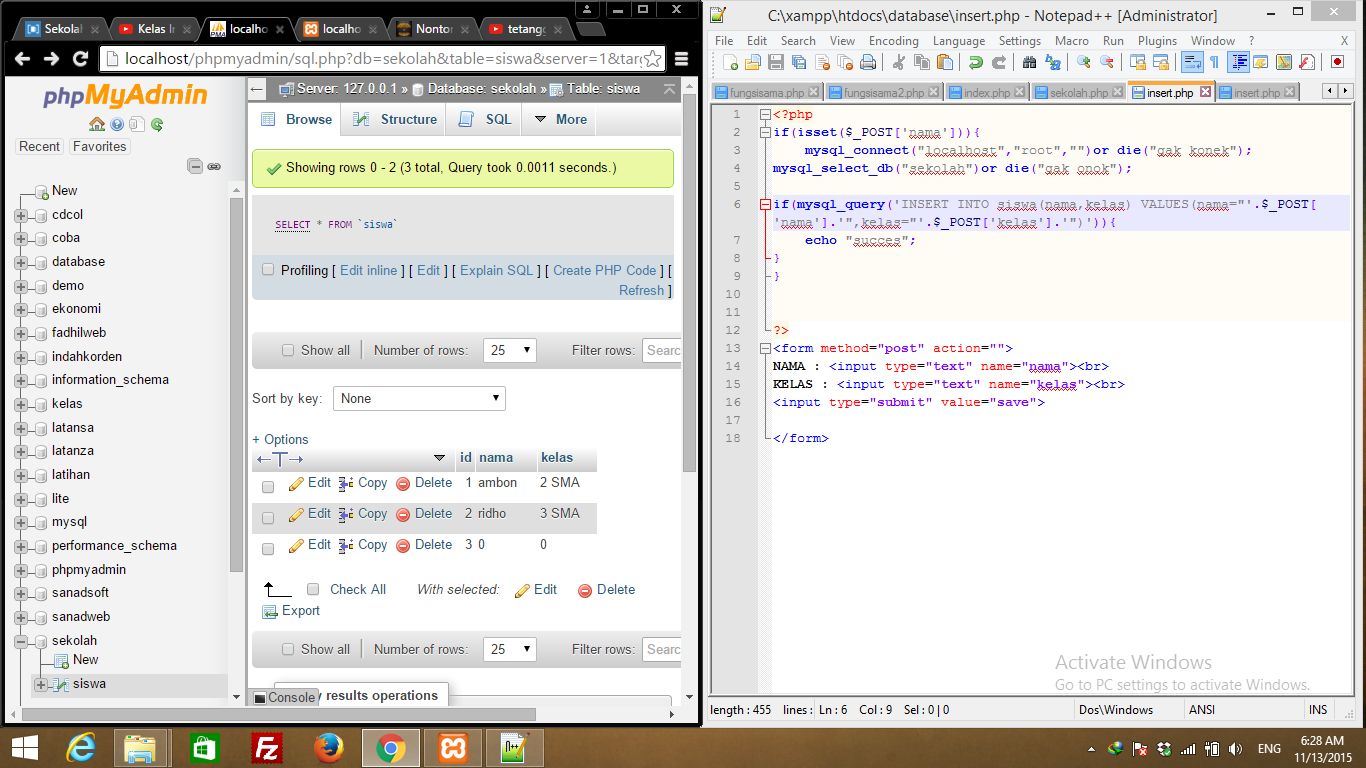Viewport: 1366px width, 768px height.
Task: Open phpMyAdmin documentation question mark icon
Action: click(117, 125)
